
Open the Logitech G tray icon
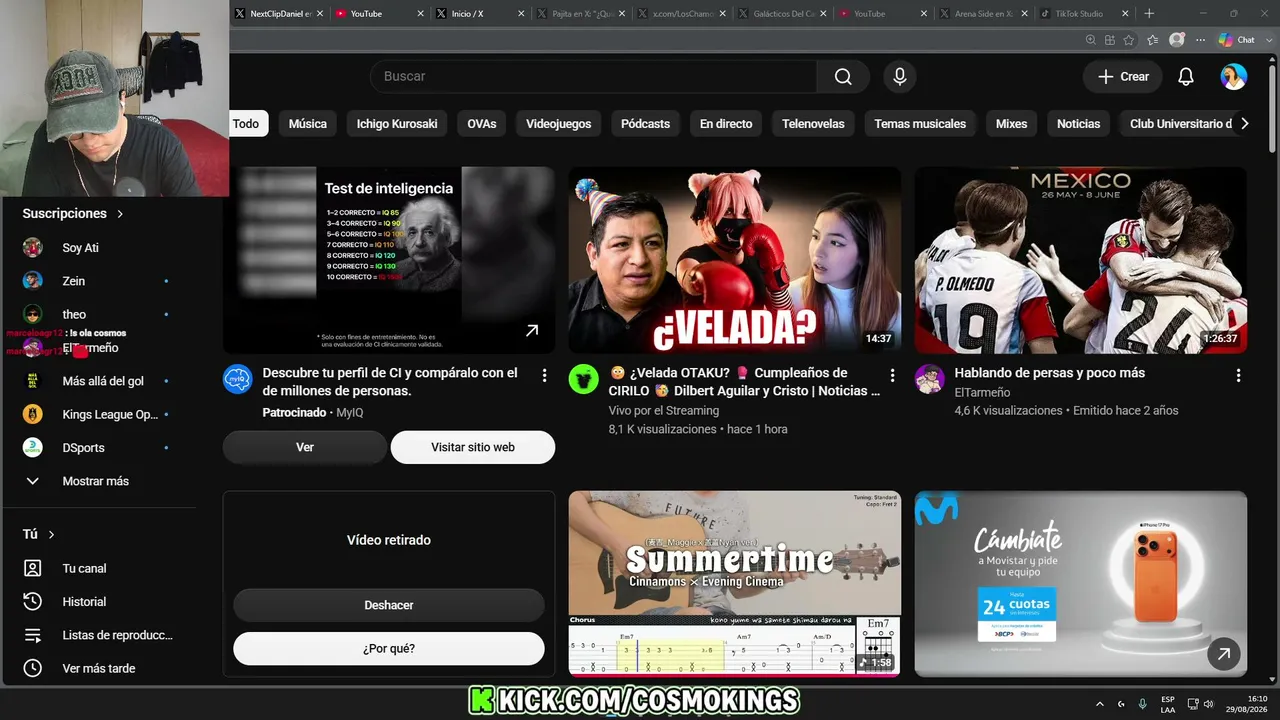(1121, 704)
